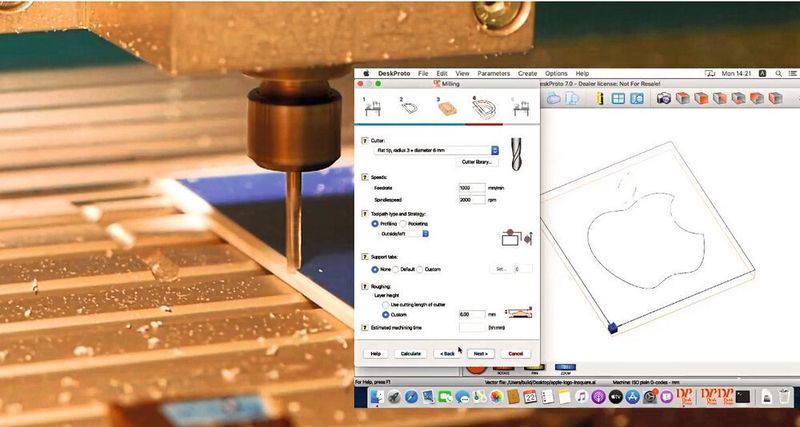Click the Back button in wizard
The width and height of the screenshot is (800, 427).
pos(447,354)
